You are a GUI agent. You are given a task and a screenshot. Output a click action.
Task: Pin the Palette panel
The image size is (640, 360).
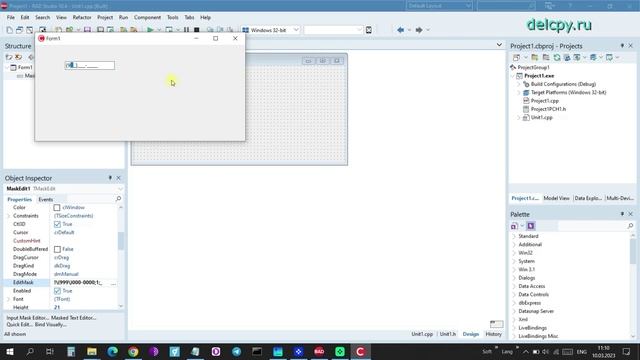click(622, 214)
